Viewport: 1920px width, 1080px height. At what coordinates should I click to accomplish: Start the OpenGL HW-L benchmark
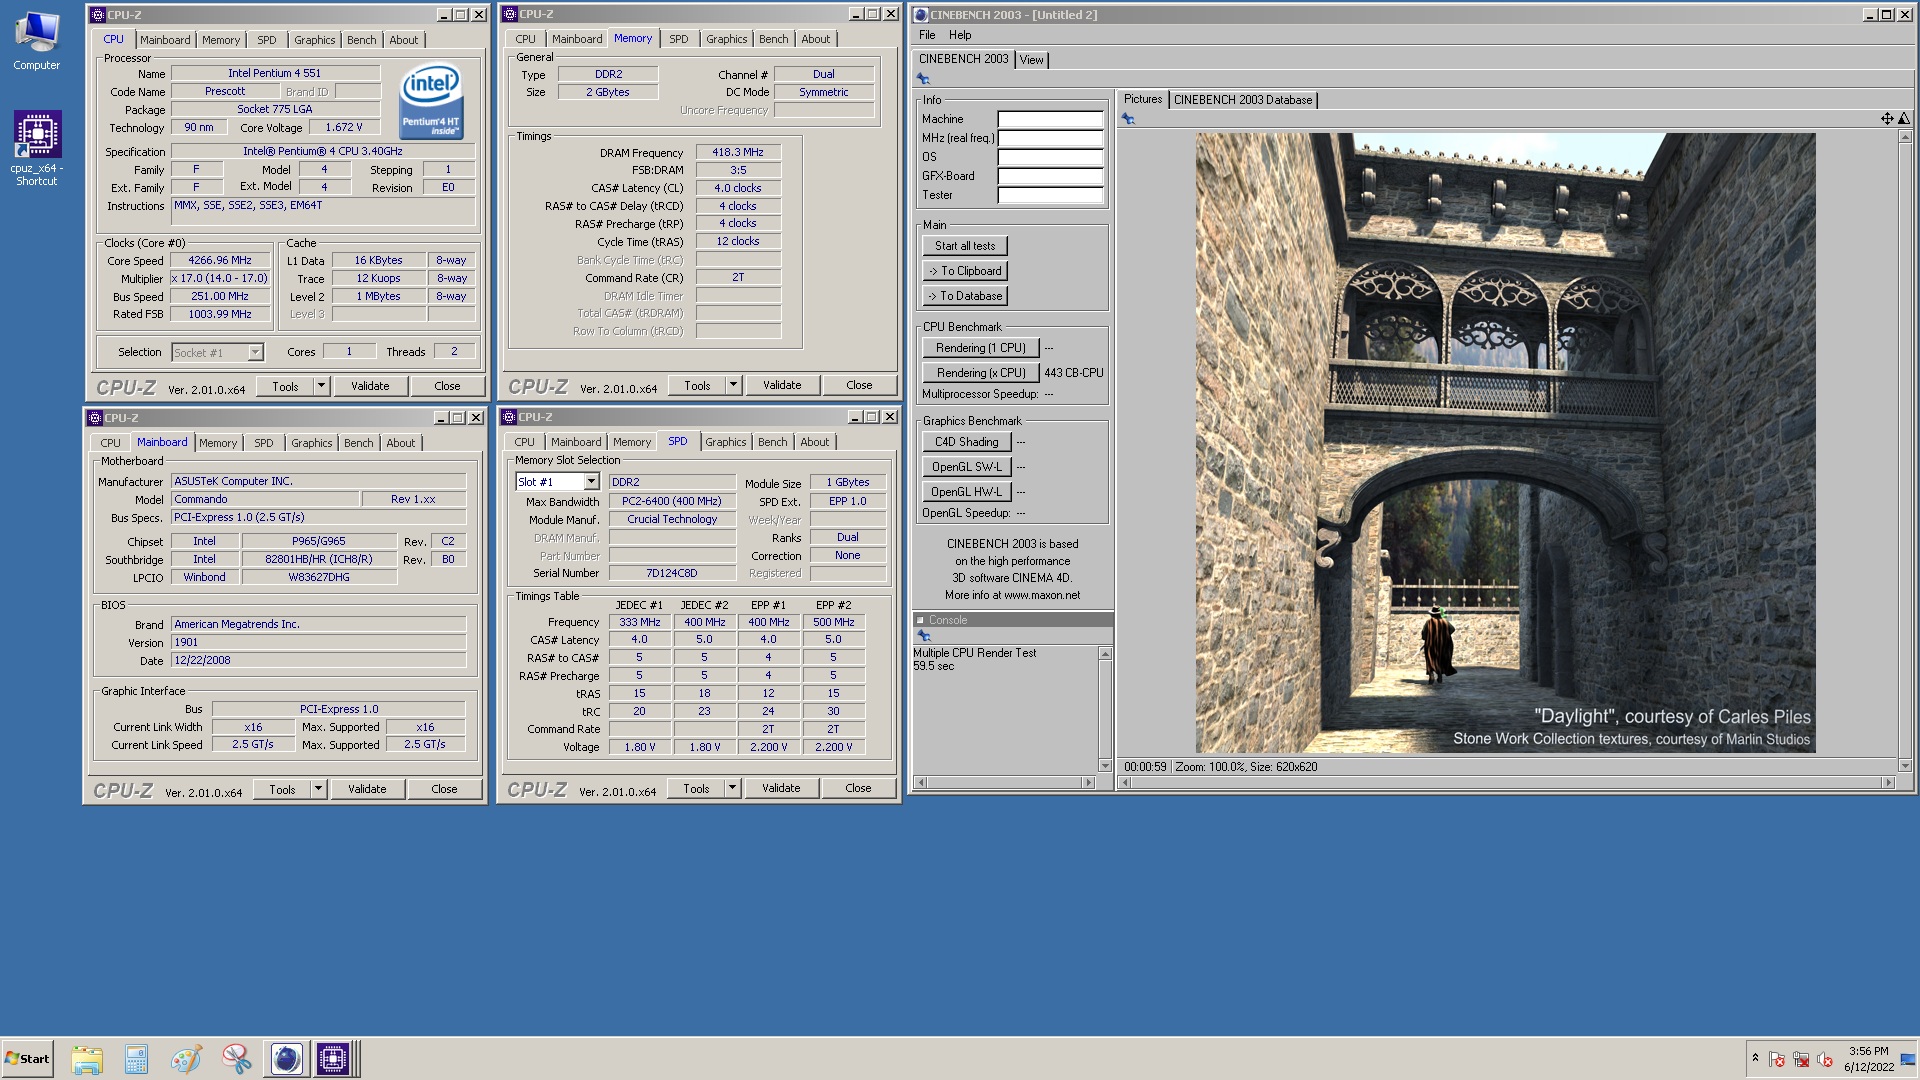coord(967,492)
